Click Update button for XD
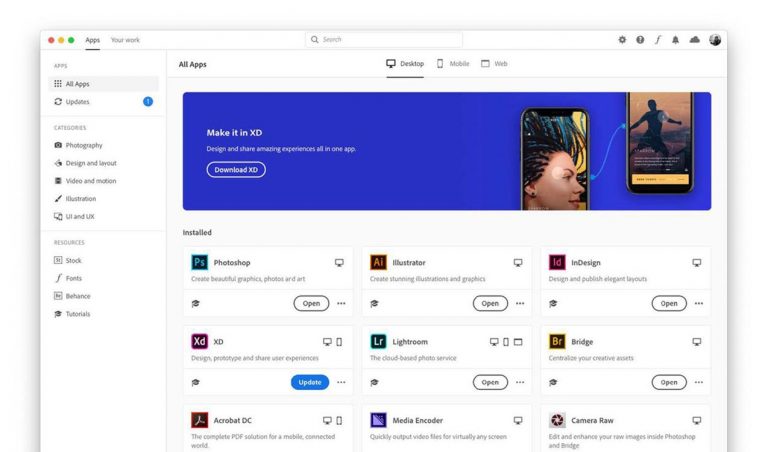The image size is (768, 452). [x=310, y=382]
